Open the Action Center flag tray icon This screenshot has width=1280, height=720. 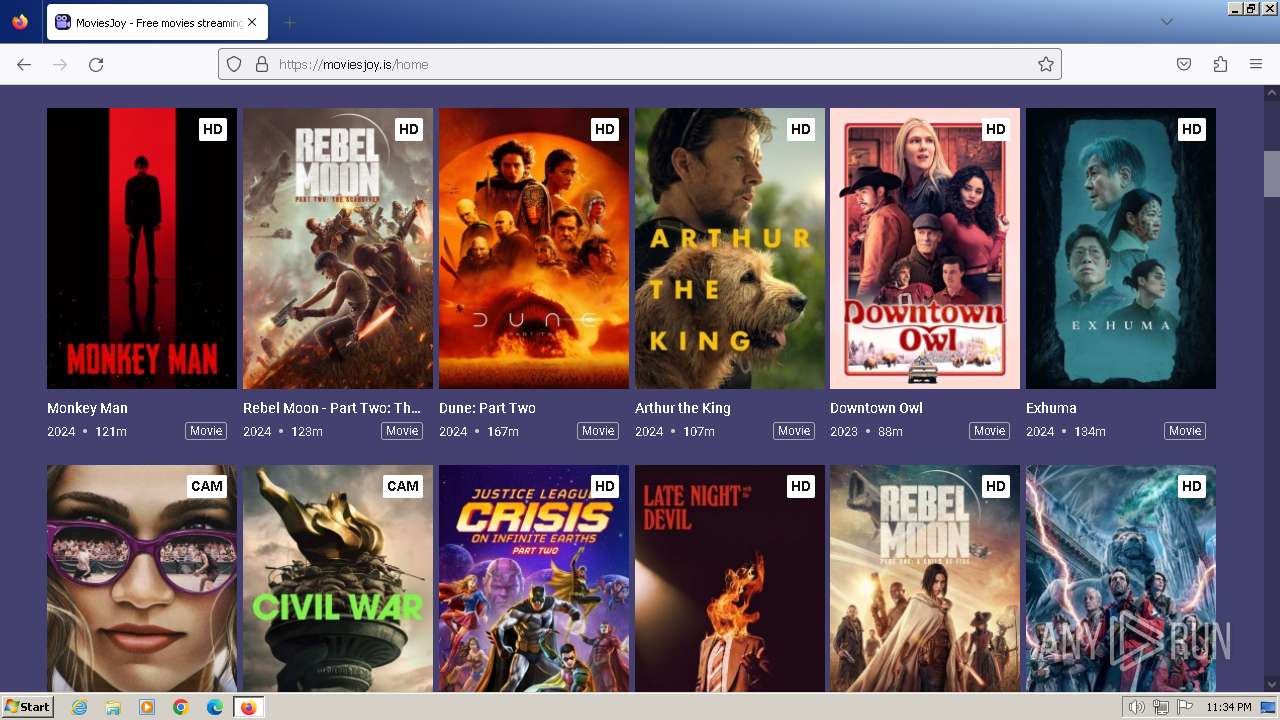pos(1185,707)
